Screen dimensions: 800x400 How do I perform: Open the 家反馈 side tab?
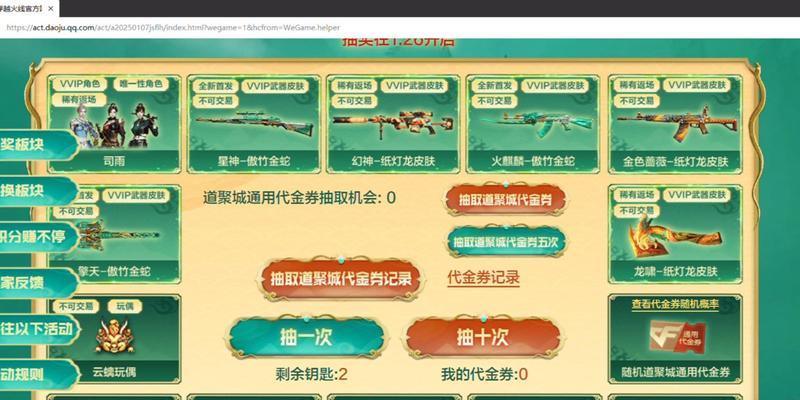tap(37, 283)
